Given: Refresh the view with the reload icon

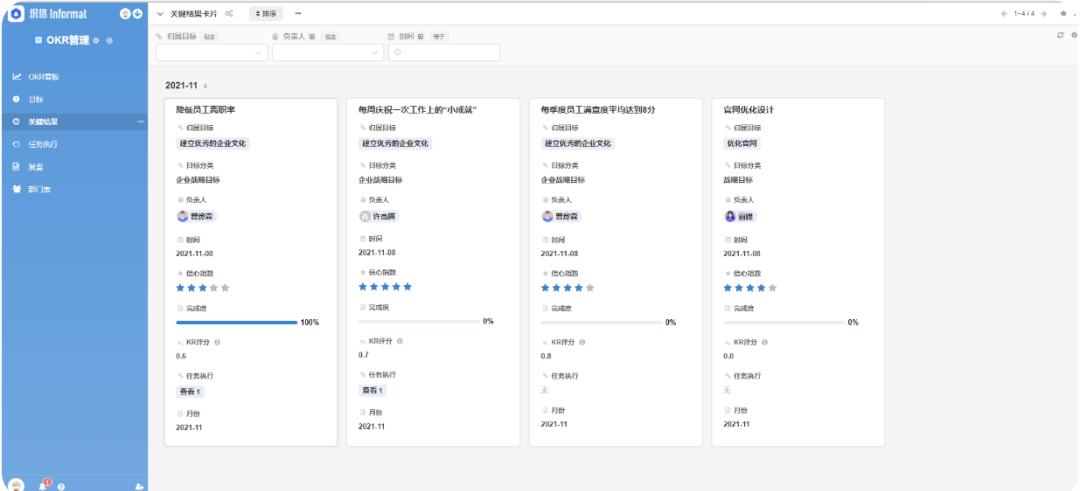Looking at the screenshot, I should [1061, 36].
